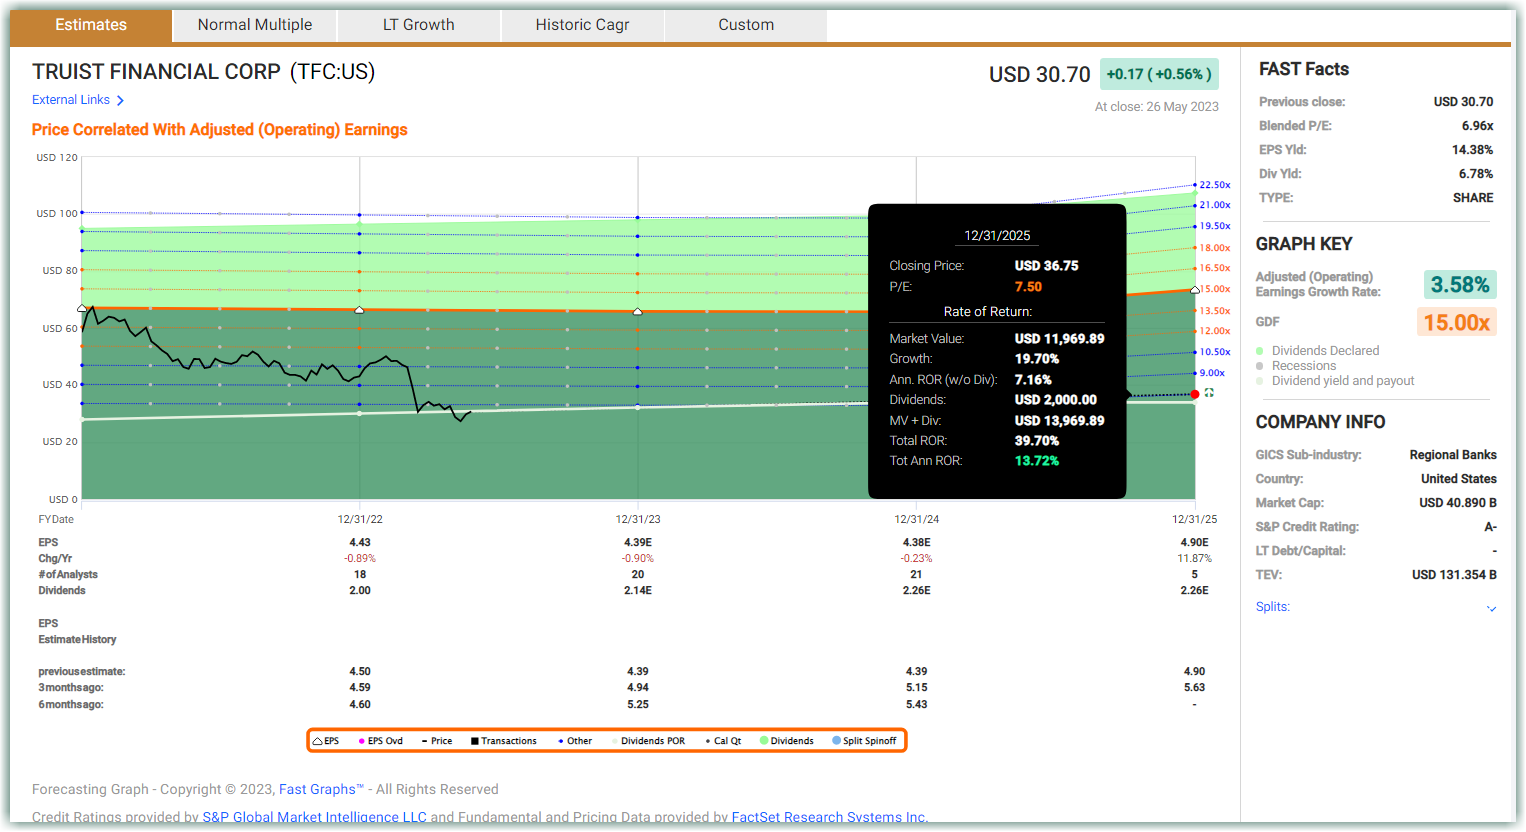This screenshot has width=1526, height=832.
Task: Click the green Dividends legend circle
Action: coord(764,741)
